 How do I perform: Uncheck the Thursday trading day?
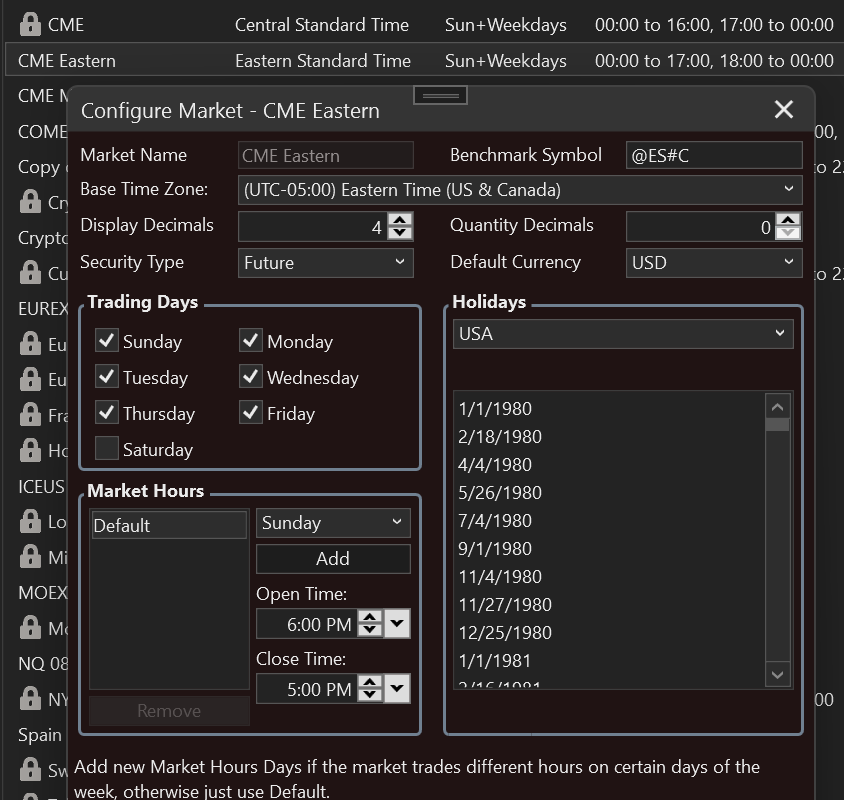coord(107,412)
